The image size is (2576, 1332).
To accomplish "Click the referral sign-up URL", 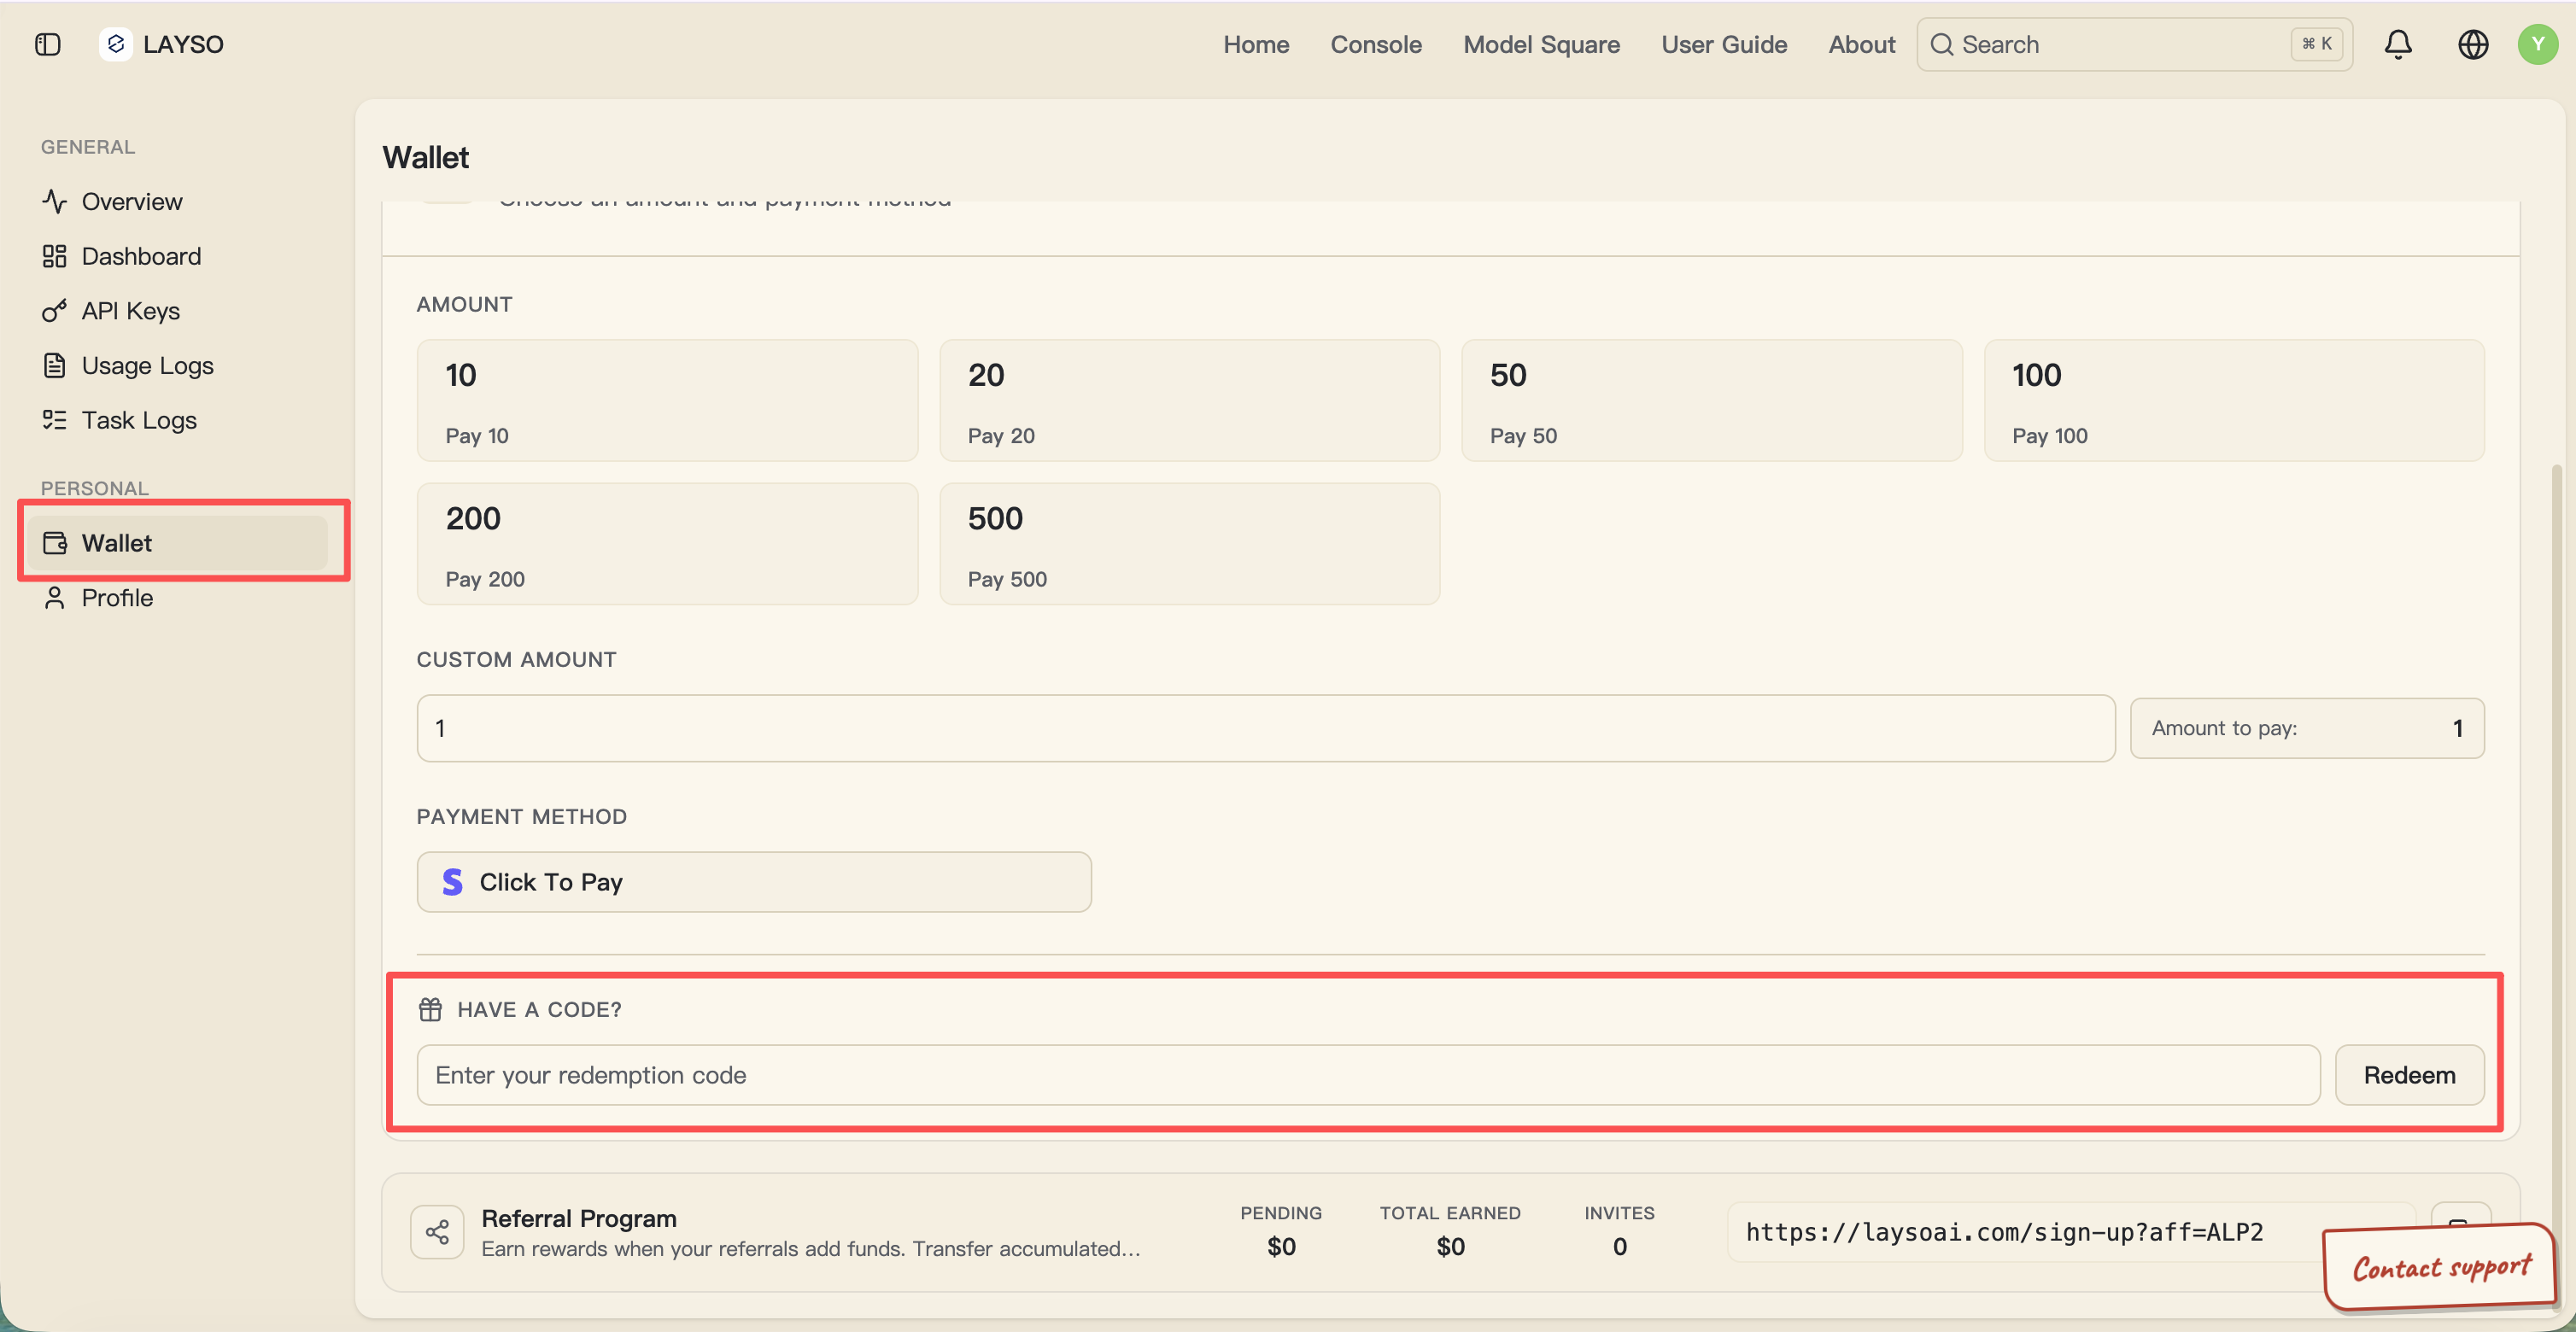I will [2004, 1232].
